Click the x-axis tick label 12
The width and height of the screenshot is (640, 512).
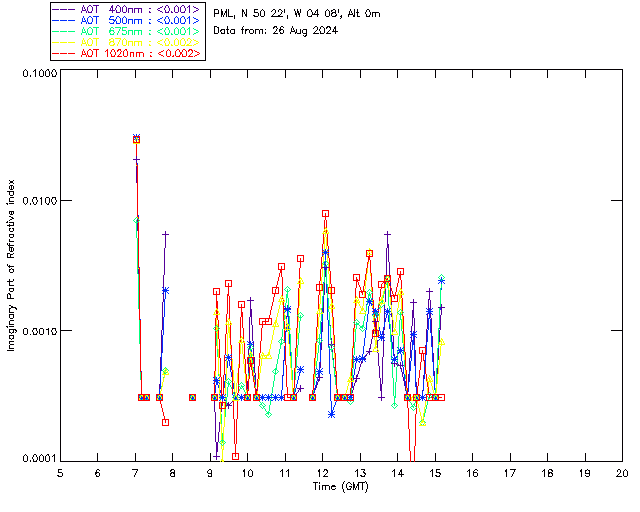(322, 473)
